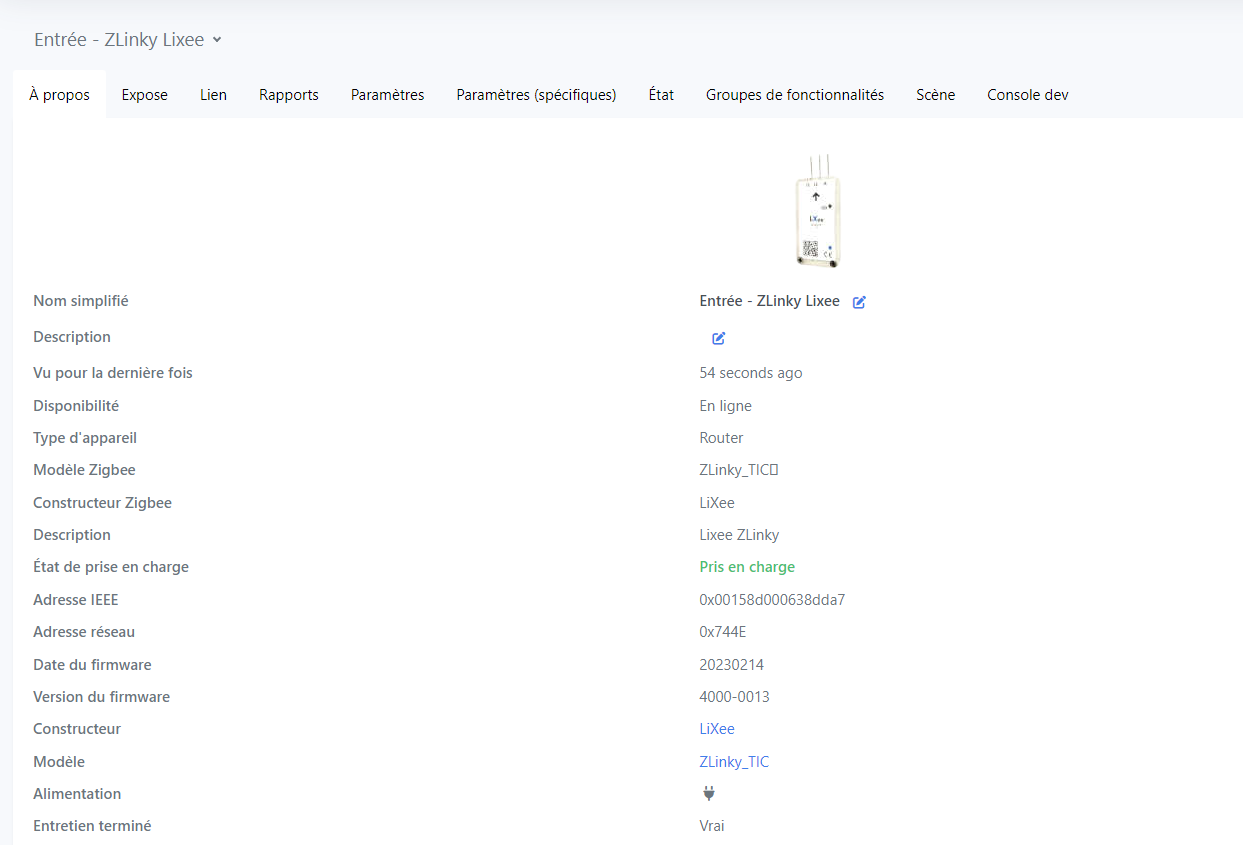Image resolution: width=1243 pixels, height=845 pixels.
Task: Open the ZLinky_TIC model link
Action: pyautogui.click(x=734, y=762)
